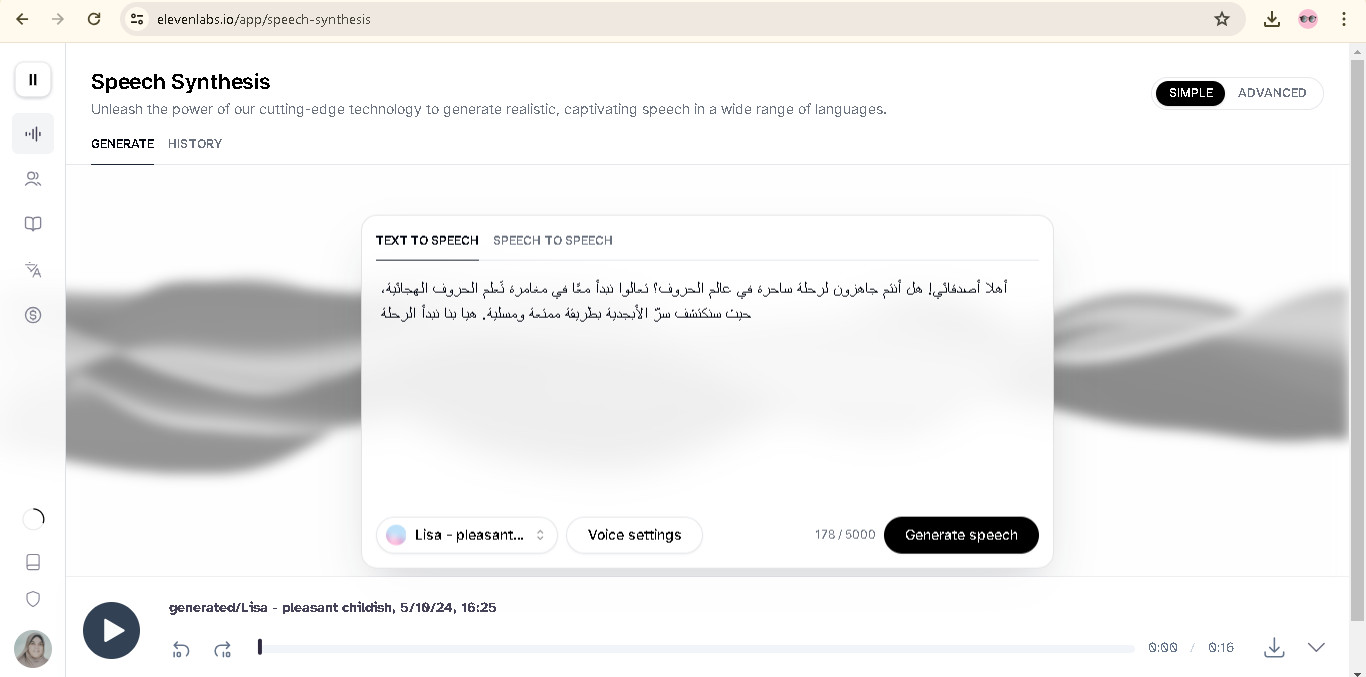
Task: Open the browser three-dot menu
Action: click(x=1344, y=19)
